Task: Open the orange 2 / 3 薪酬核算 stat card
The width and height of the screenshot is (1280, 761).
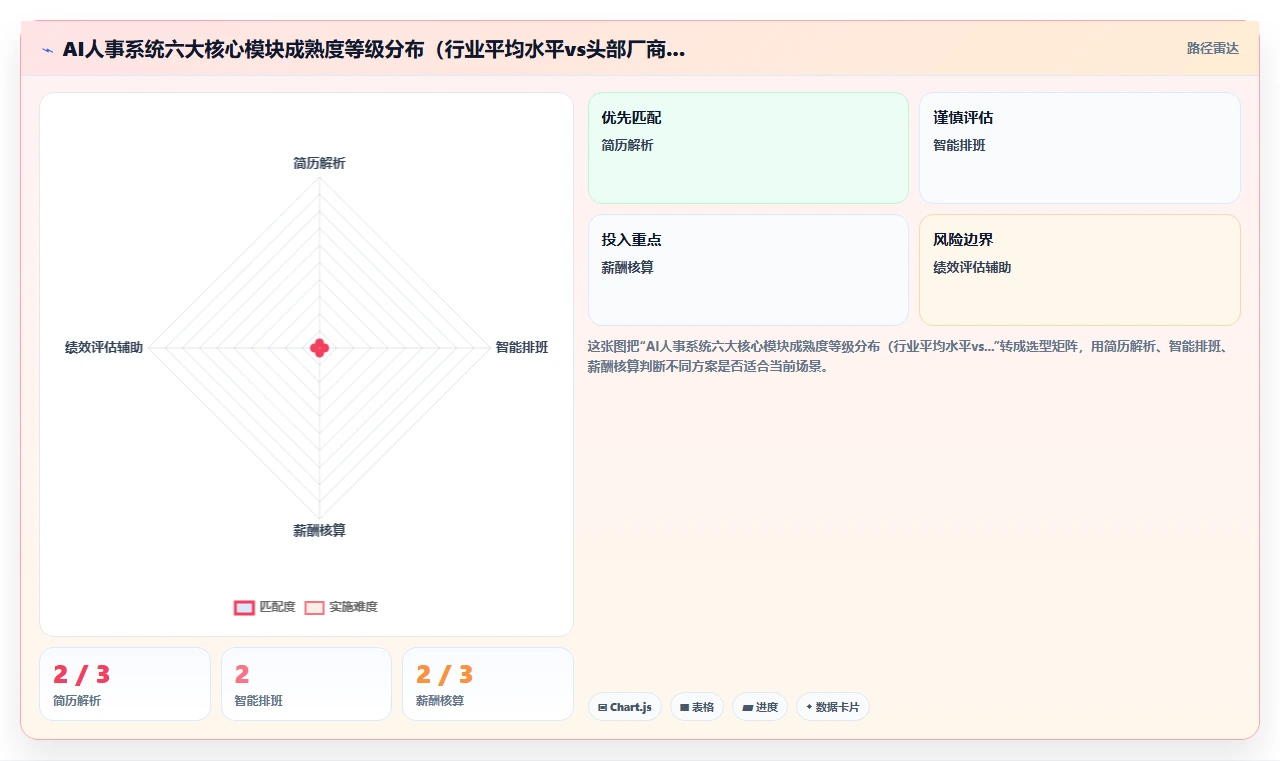Action: pos(488,684)
